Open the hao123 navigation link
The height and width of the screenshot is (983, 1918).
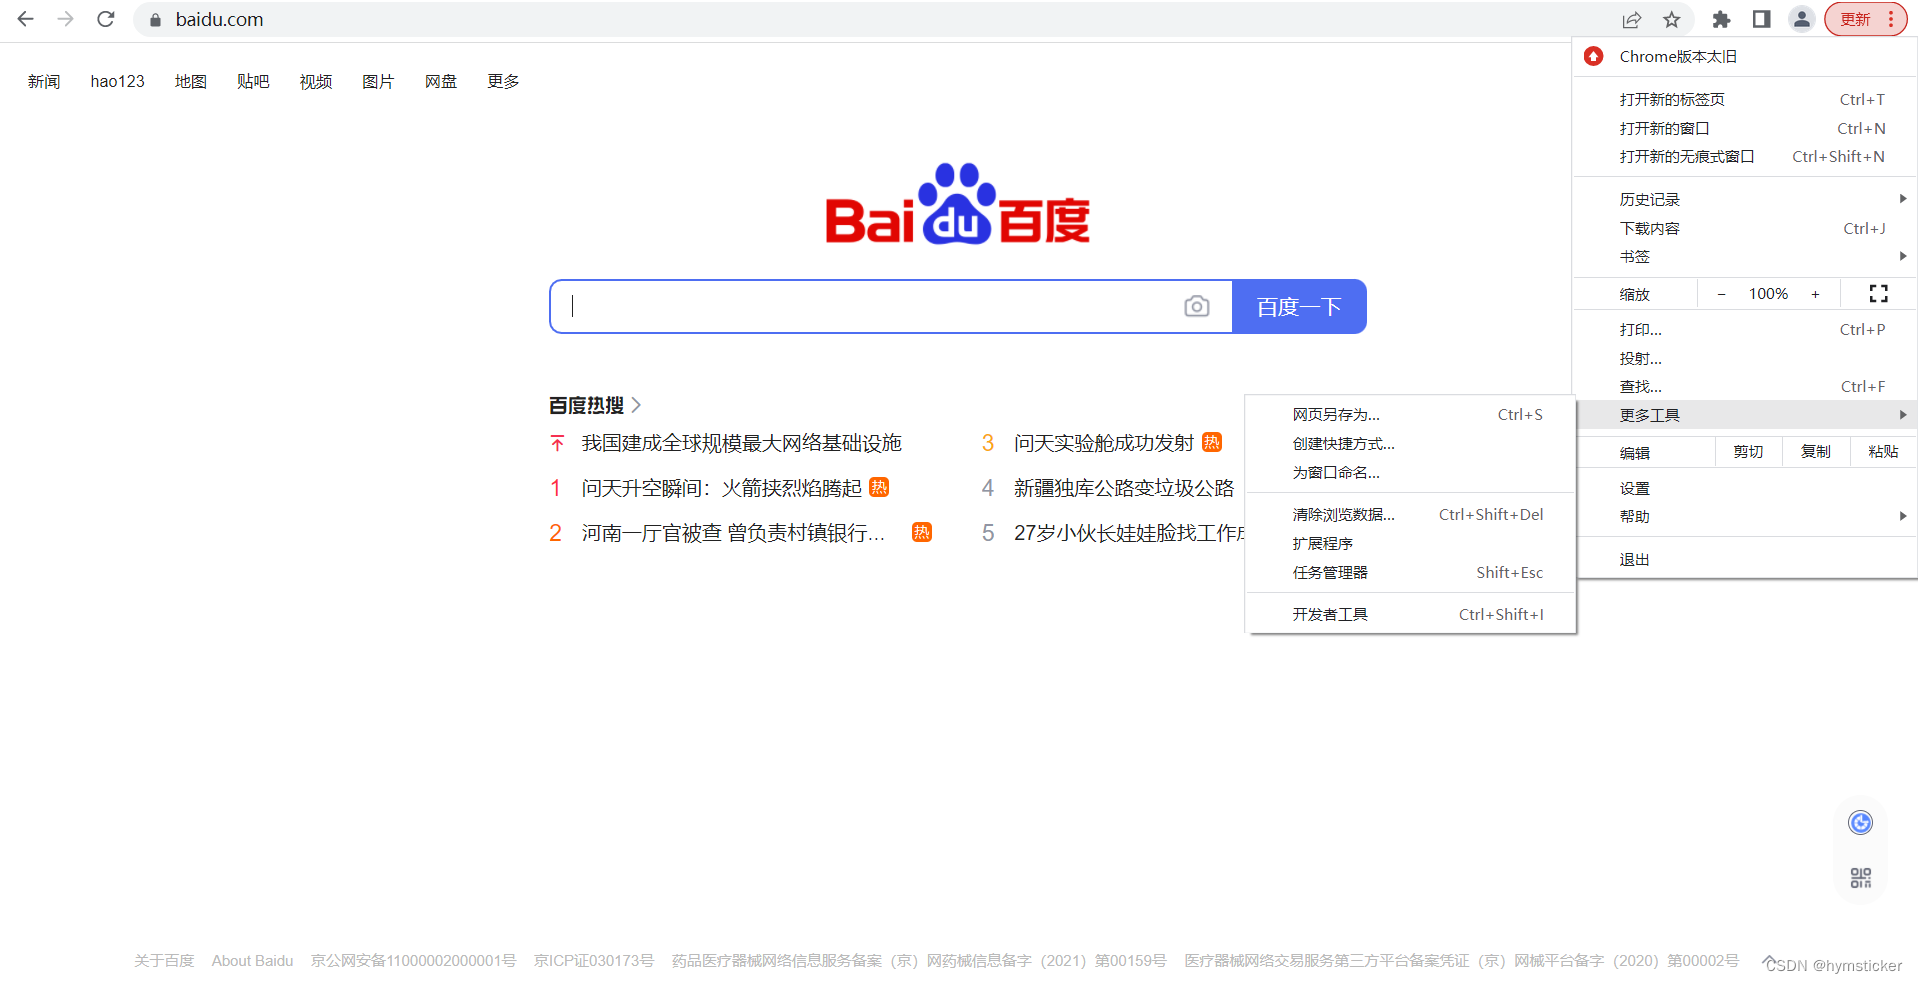point(117,81)
